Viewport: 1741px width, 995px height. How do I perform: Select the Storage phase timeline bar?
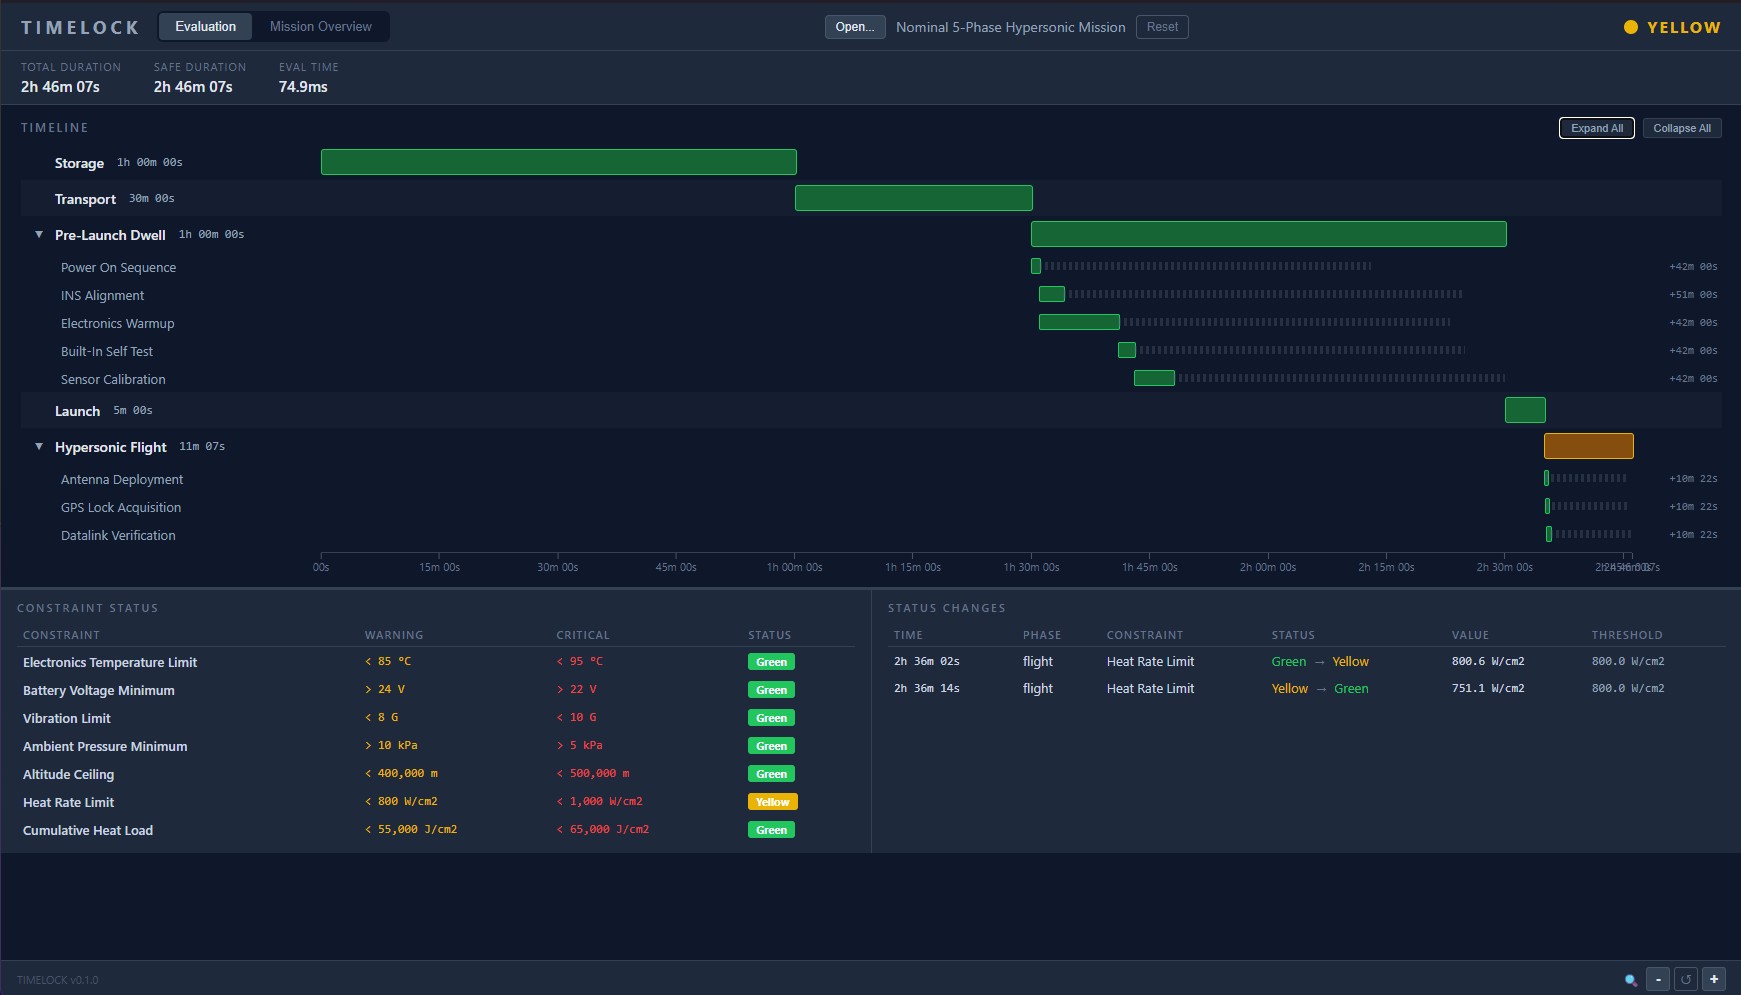pyautogui.click(x=559, y=162)
